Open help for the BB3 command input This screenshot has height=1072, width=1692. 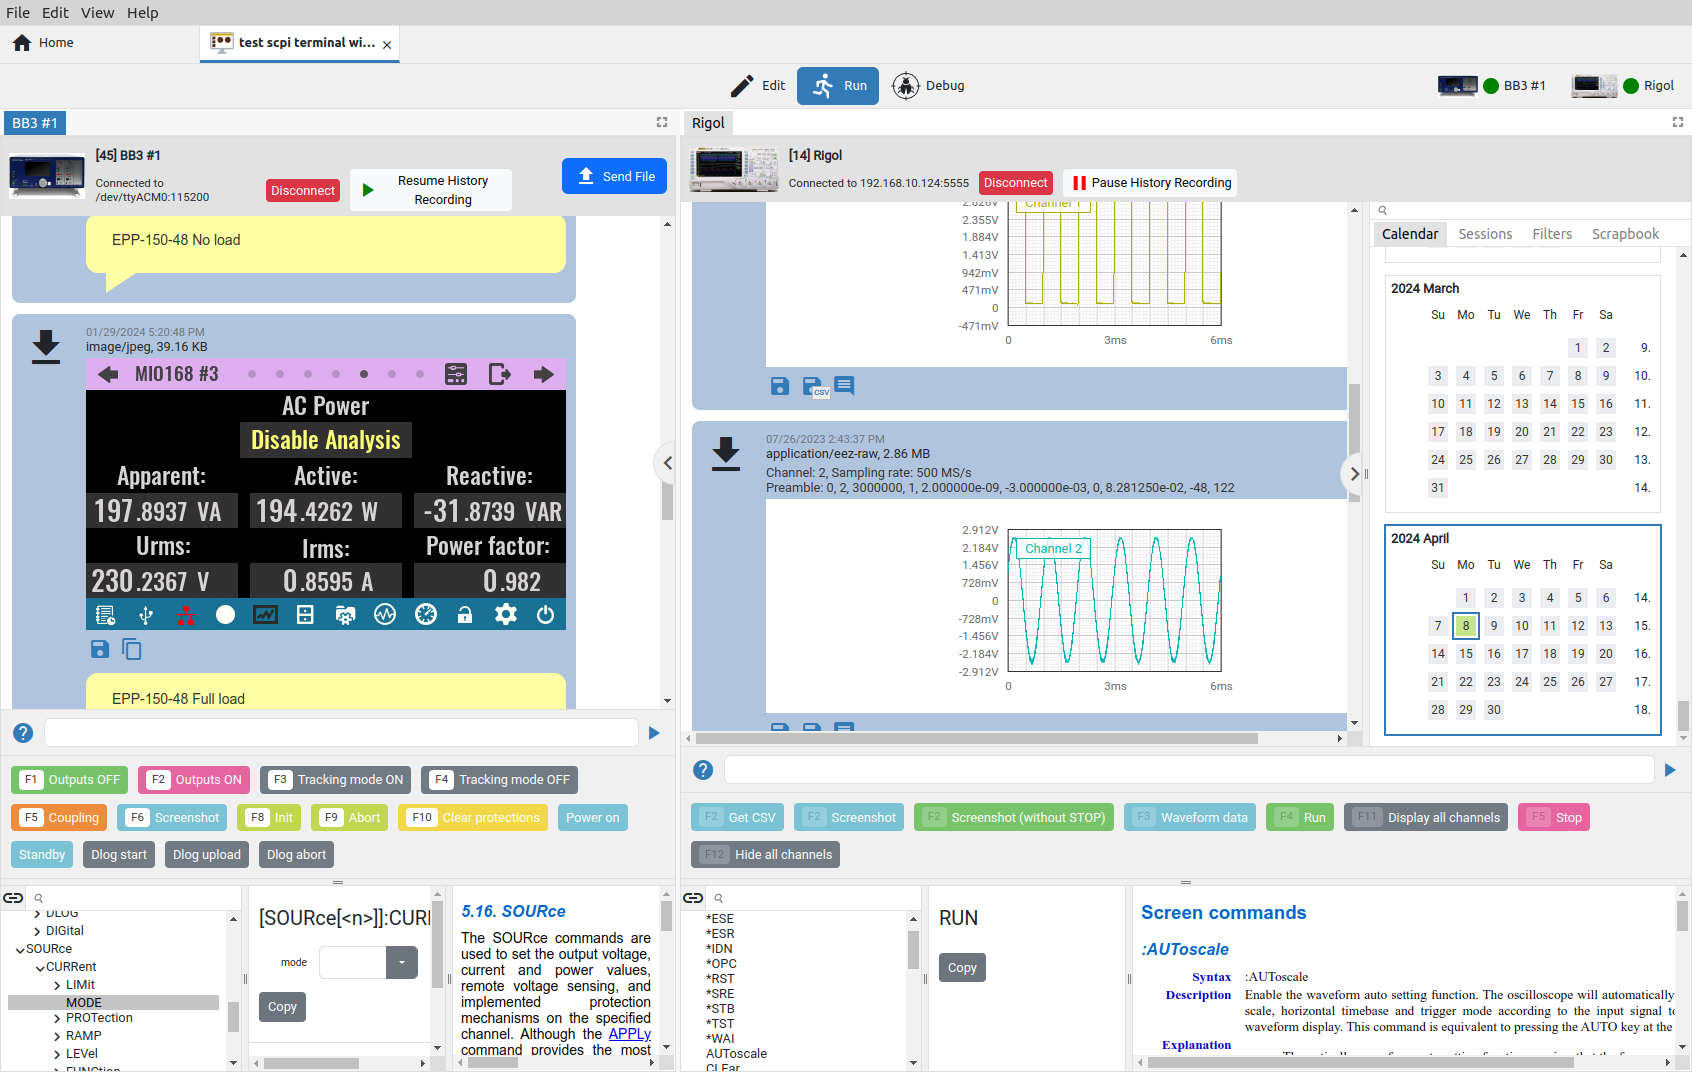(23, 733)
